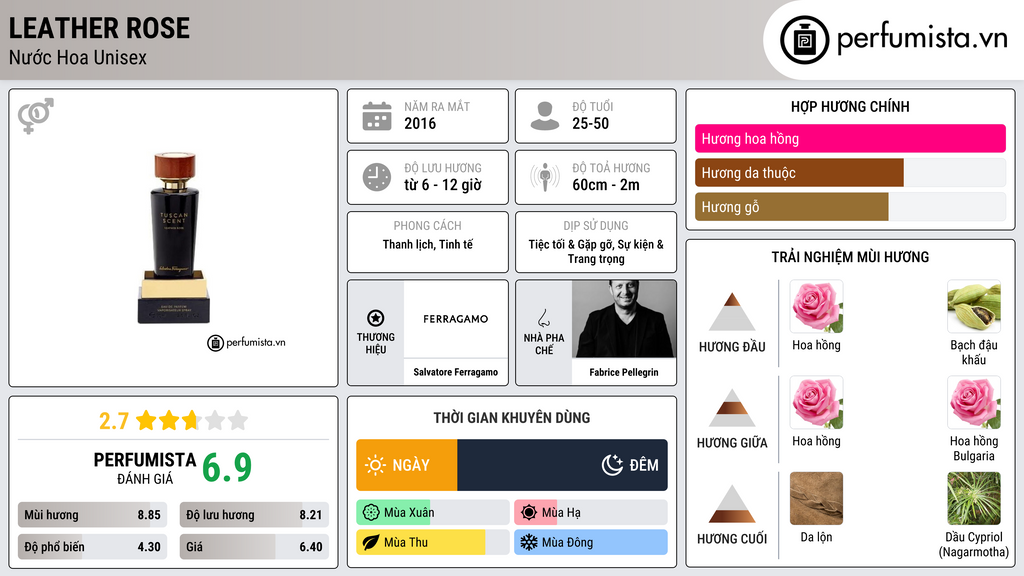This screenshot has width=1024, height=576.
Task: Open the Da lộn note image
Action: pos(816,499)
